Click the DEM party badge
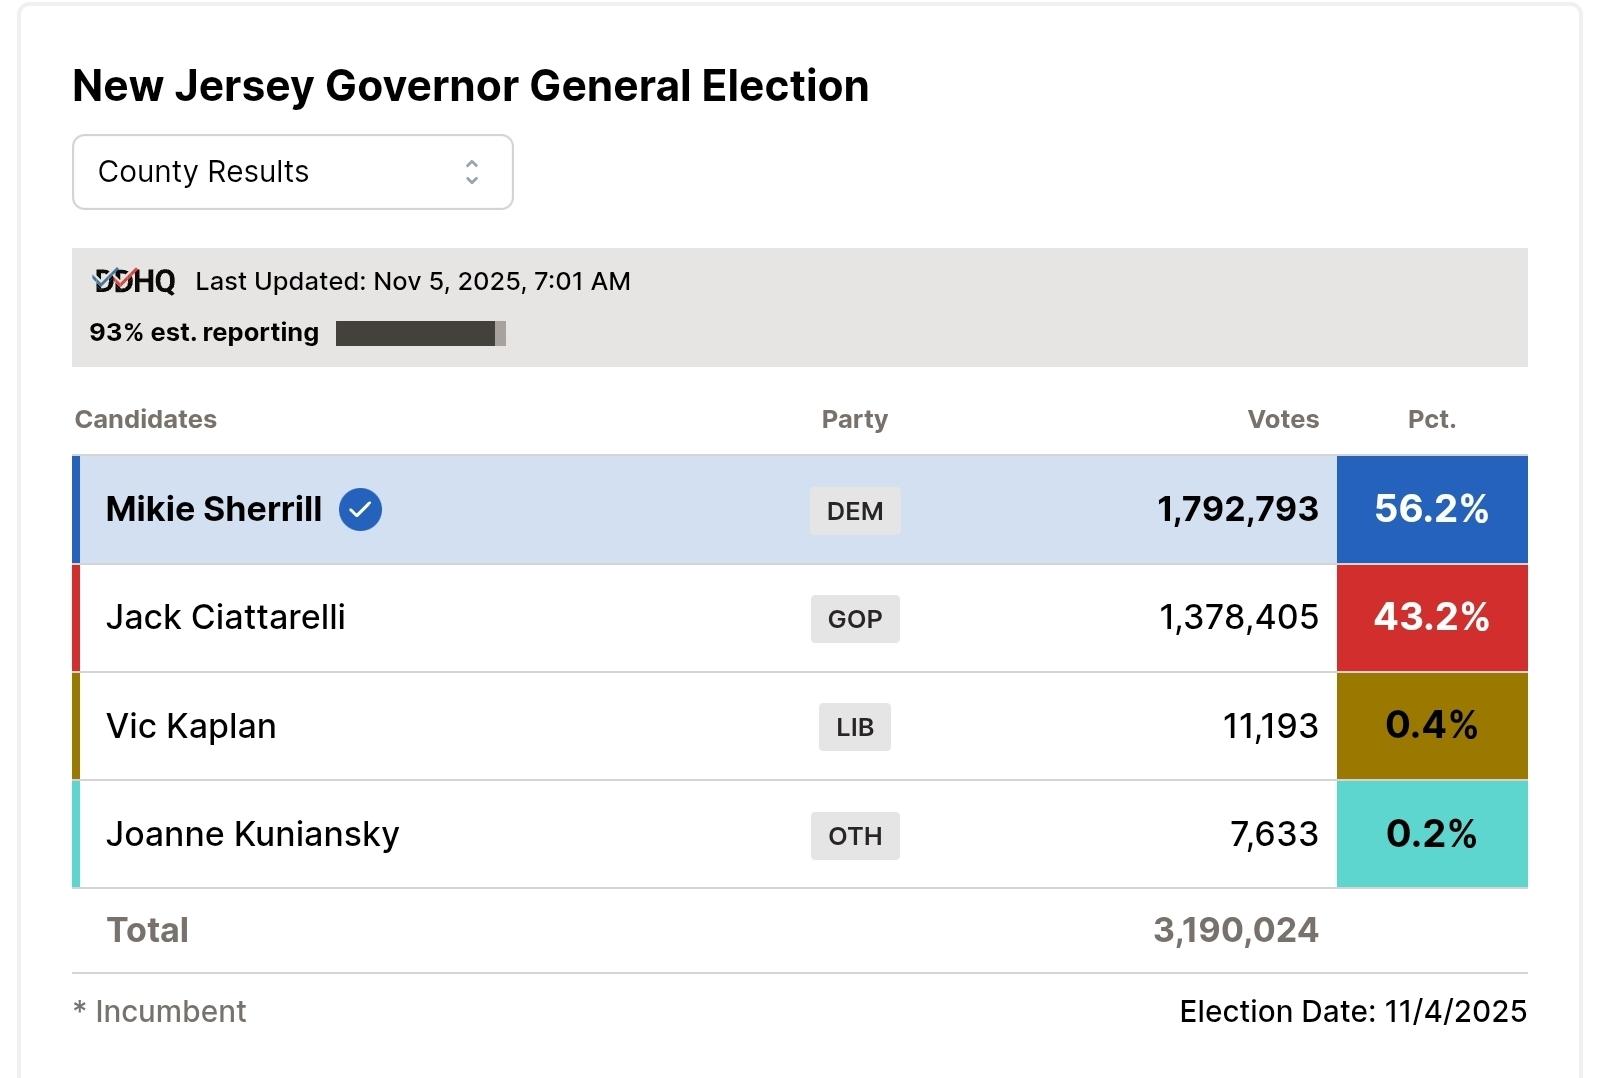 click(x=855, y=511)
